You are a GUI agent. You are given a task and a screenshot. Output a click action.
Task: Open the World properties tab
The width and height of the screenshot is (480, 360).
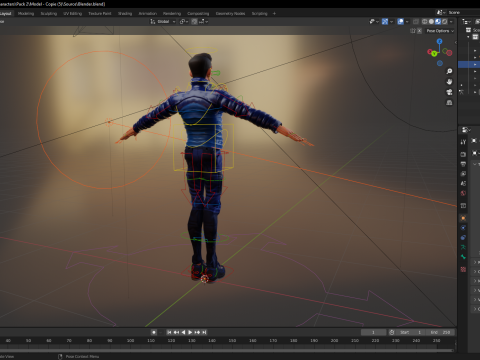point(463,193)
